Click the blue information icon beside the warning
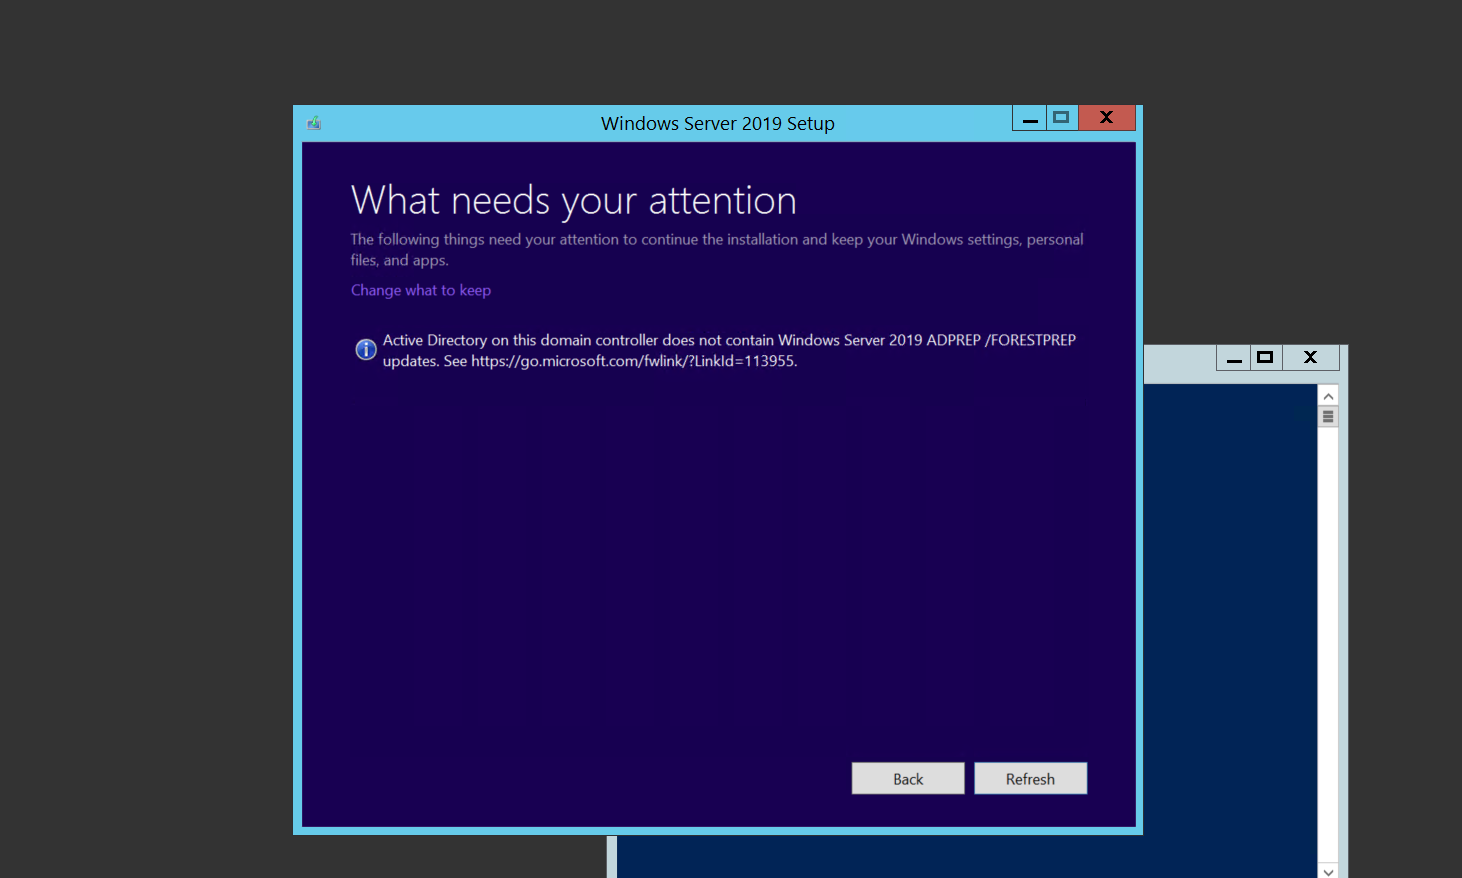This screenshot has width=1462, height=878. click(365, 350)
